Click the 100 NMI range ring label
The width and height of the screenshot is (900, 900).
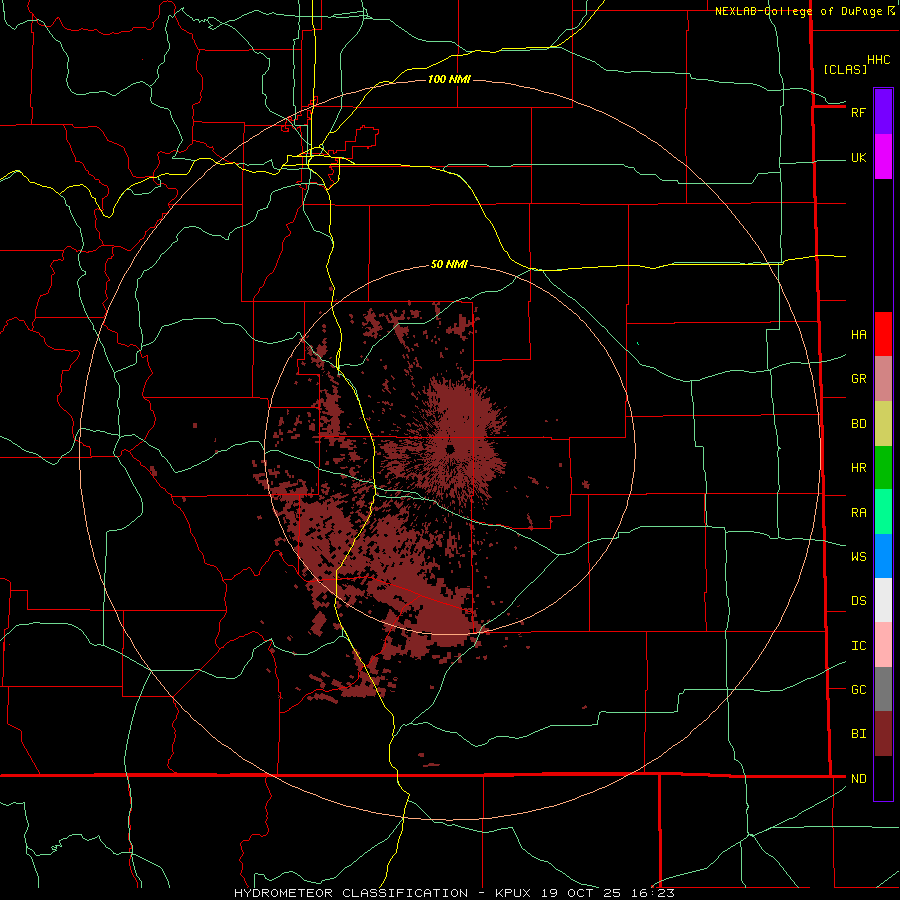tap(449, 79)
